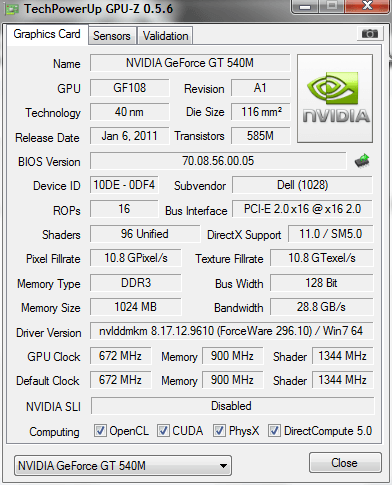The image size is (392, 485).
Task: Select the Graphics Card tab
Action: 47,34
